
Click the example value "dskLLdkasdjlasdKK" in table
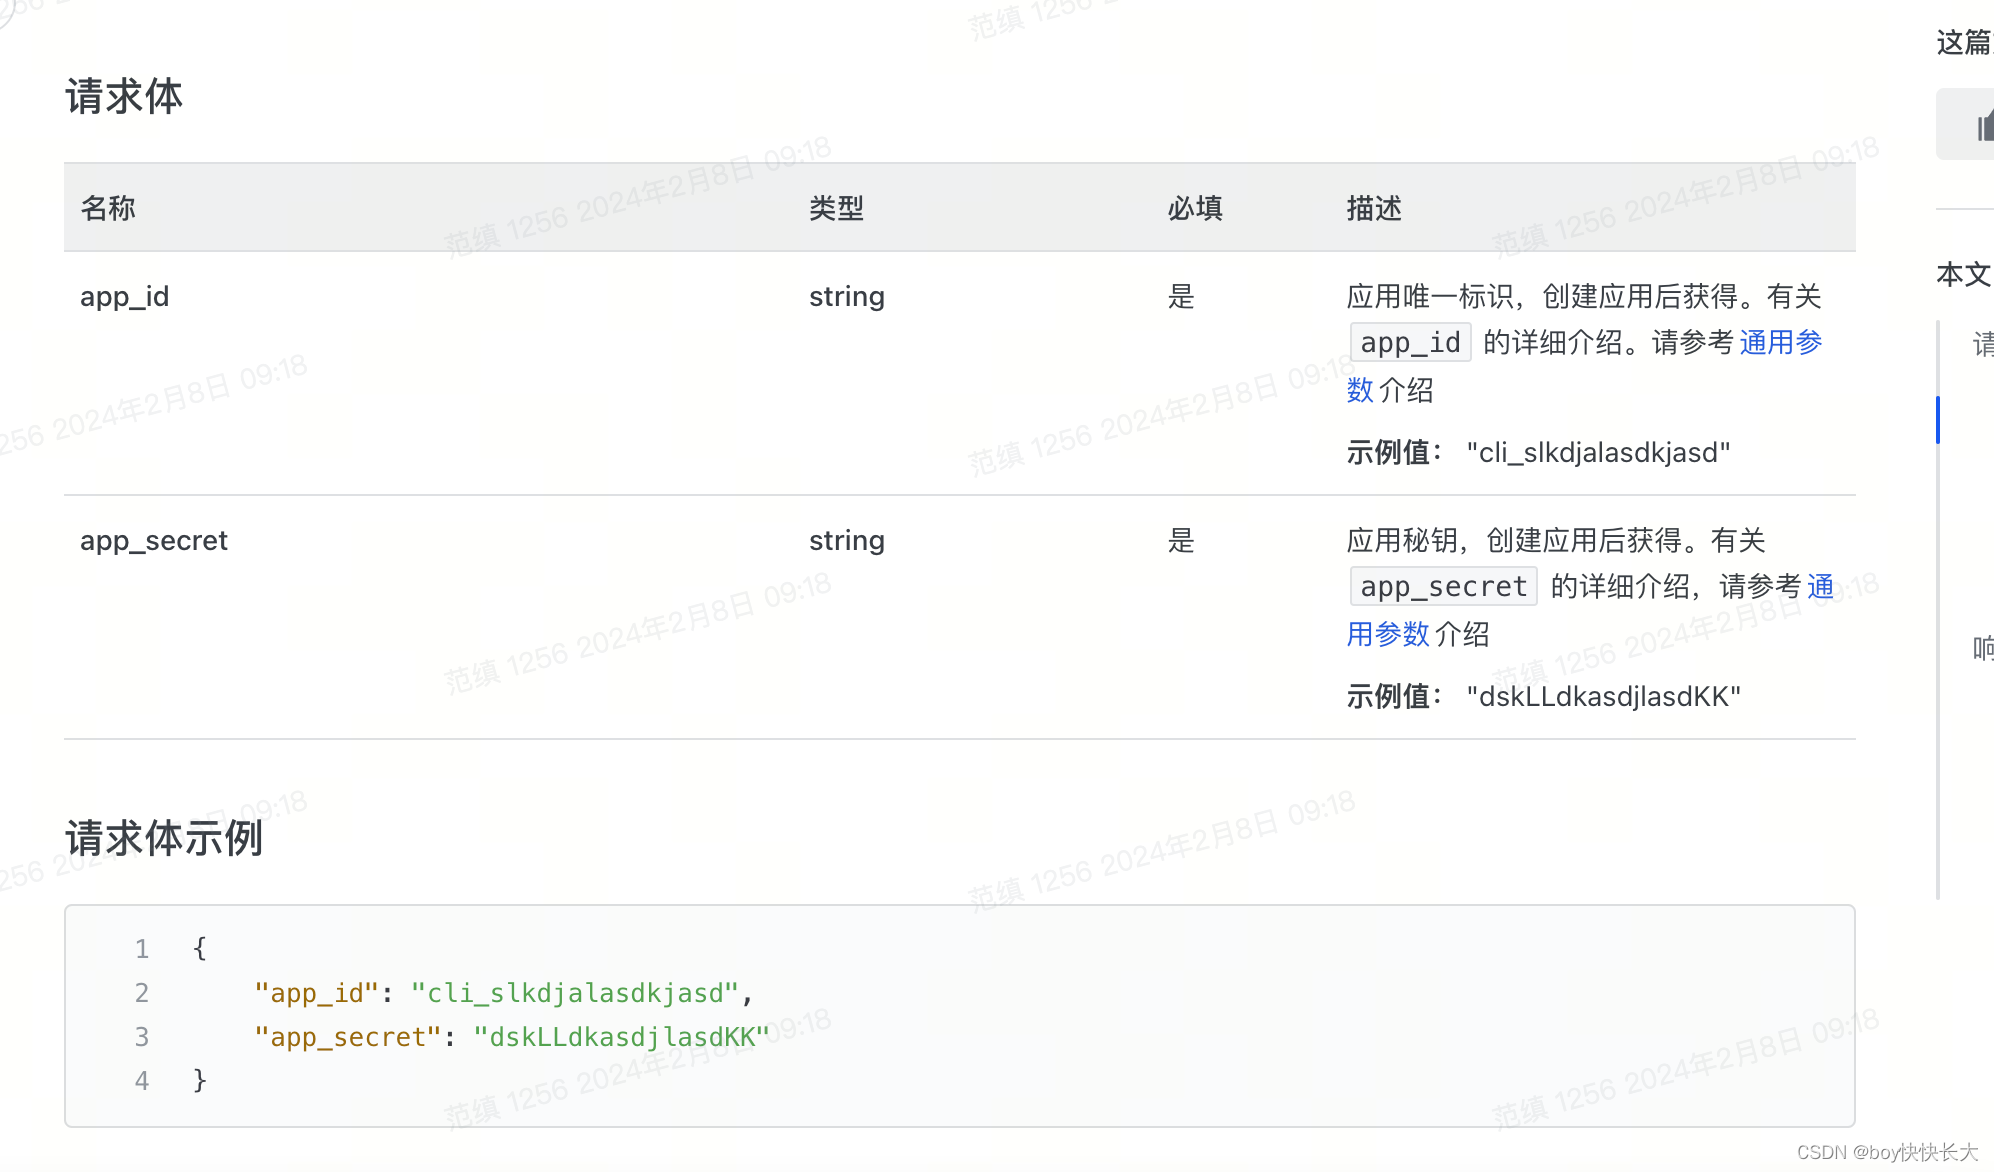[x=1603, y=696]
